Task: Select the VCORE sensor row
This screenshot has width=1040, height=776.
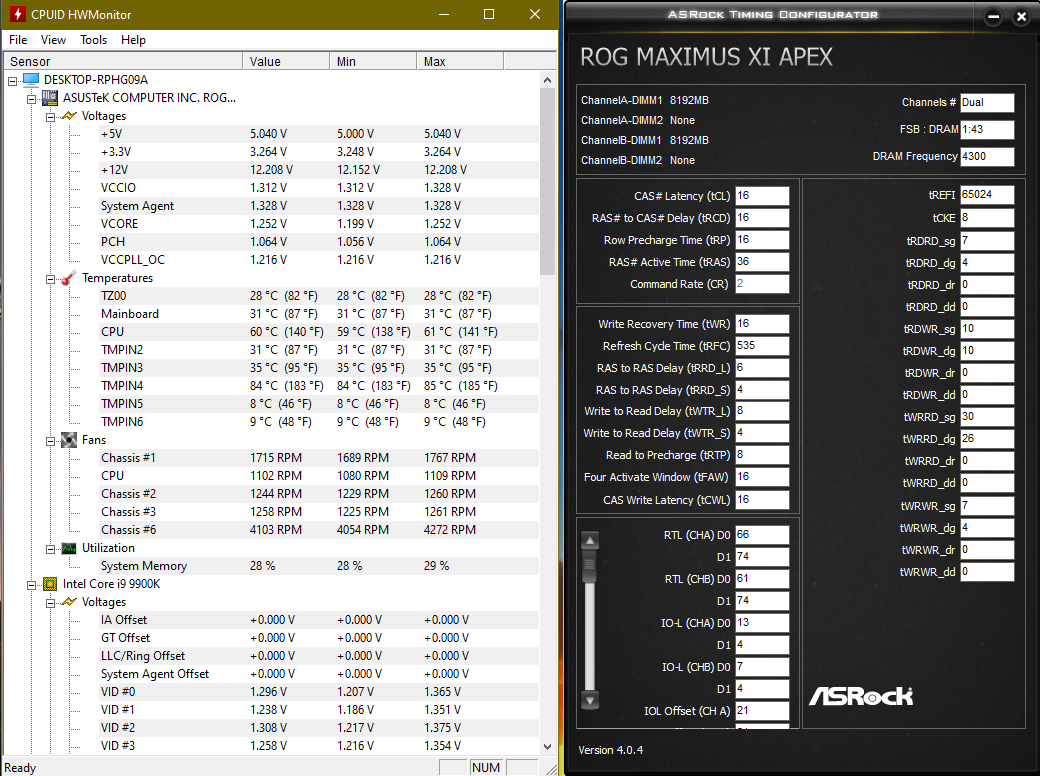Action: tap(319, 224)
